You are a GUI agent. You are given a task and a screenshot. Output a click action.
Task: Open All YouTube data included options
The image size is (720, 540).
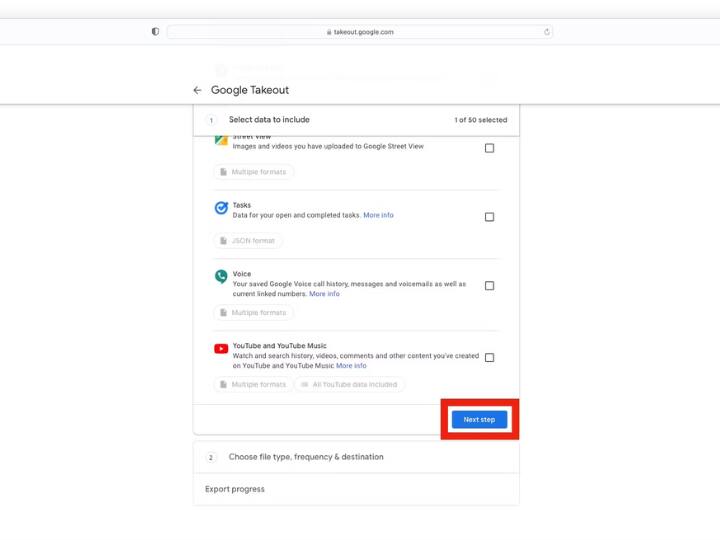349,384
